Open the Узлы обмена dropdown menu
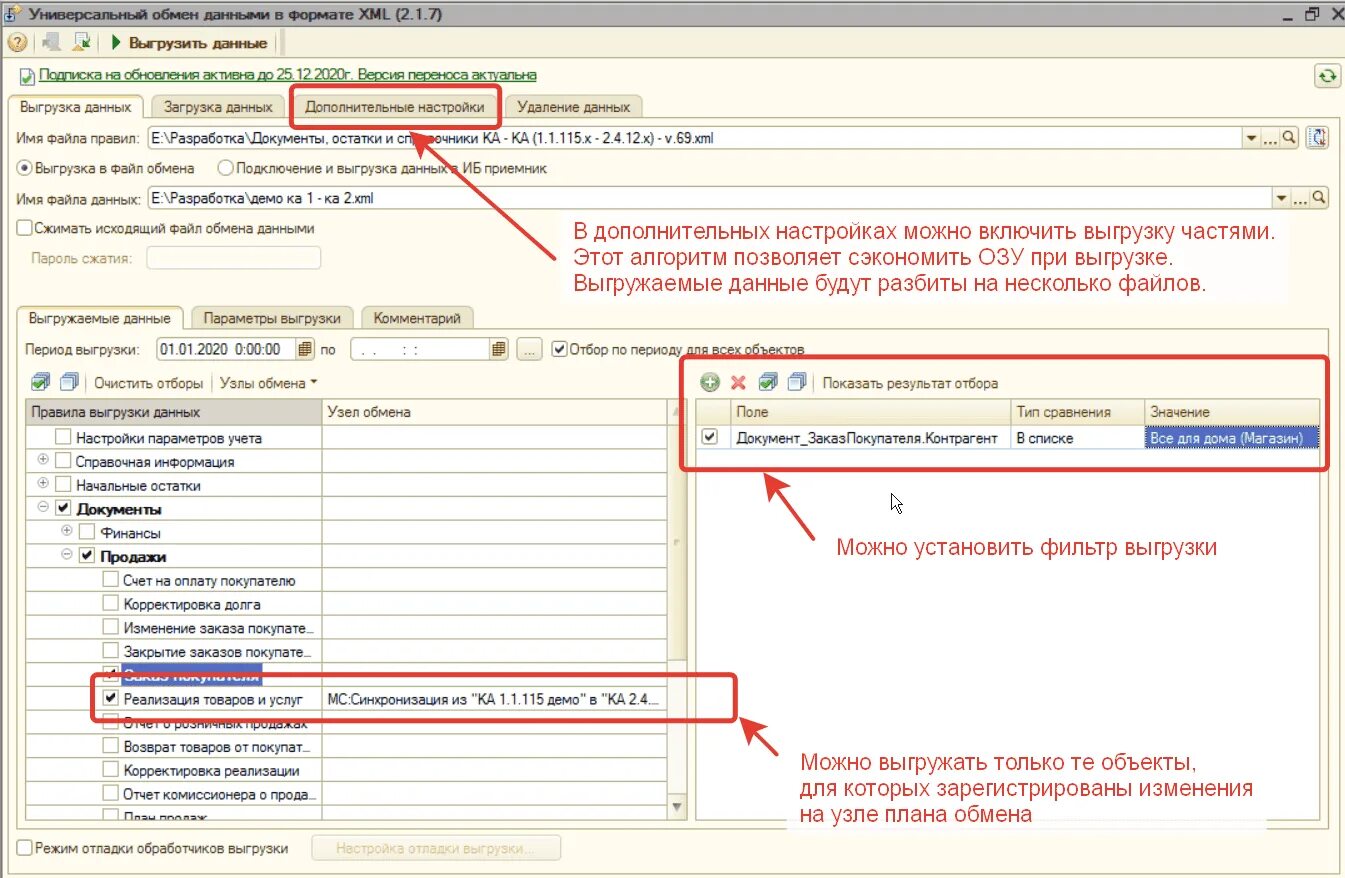1345x878 pixels. click(268, 382)
